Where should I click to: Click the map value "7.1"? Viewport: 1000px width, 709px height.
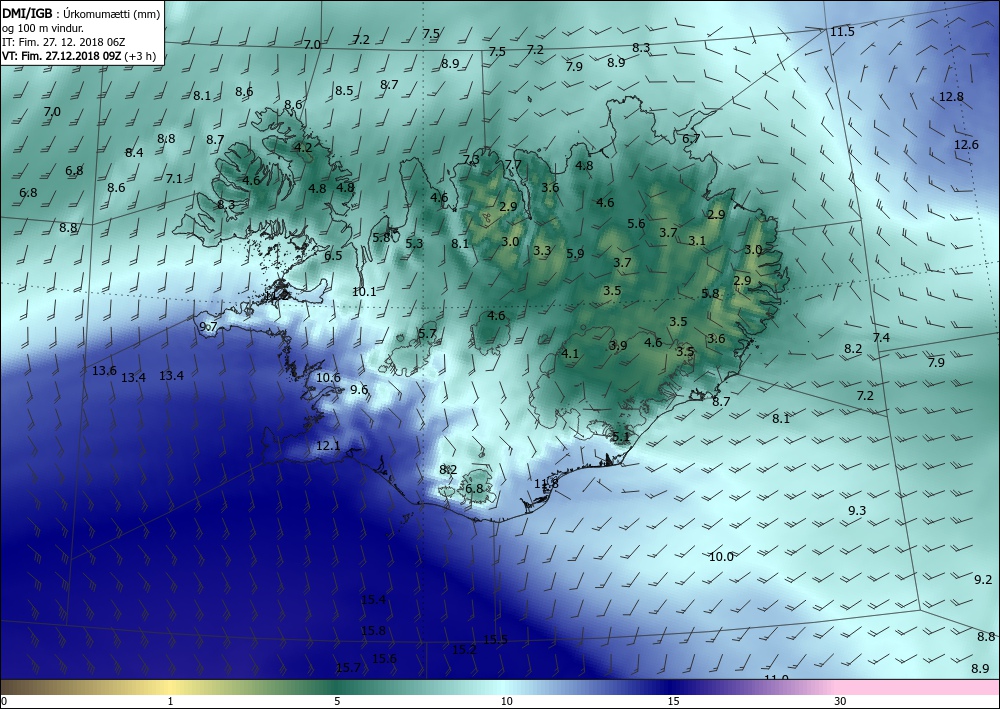pos(173,179)
